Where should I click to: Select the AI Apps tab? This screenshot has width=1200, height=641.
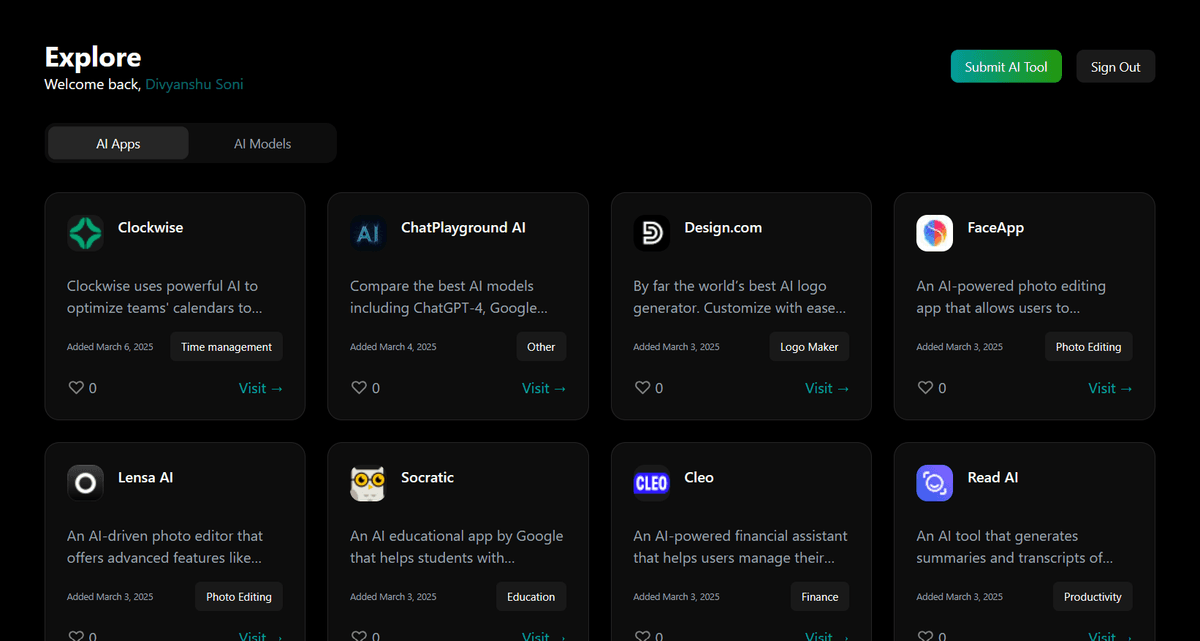tap(118, 143)
